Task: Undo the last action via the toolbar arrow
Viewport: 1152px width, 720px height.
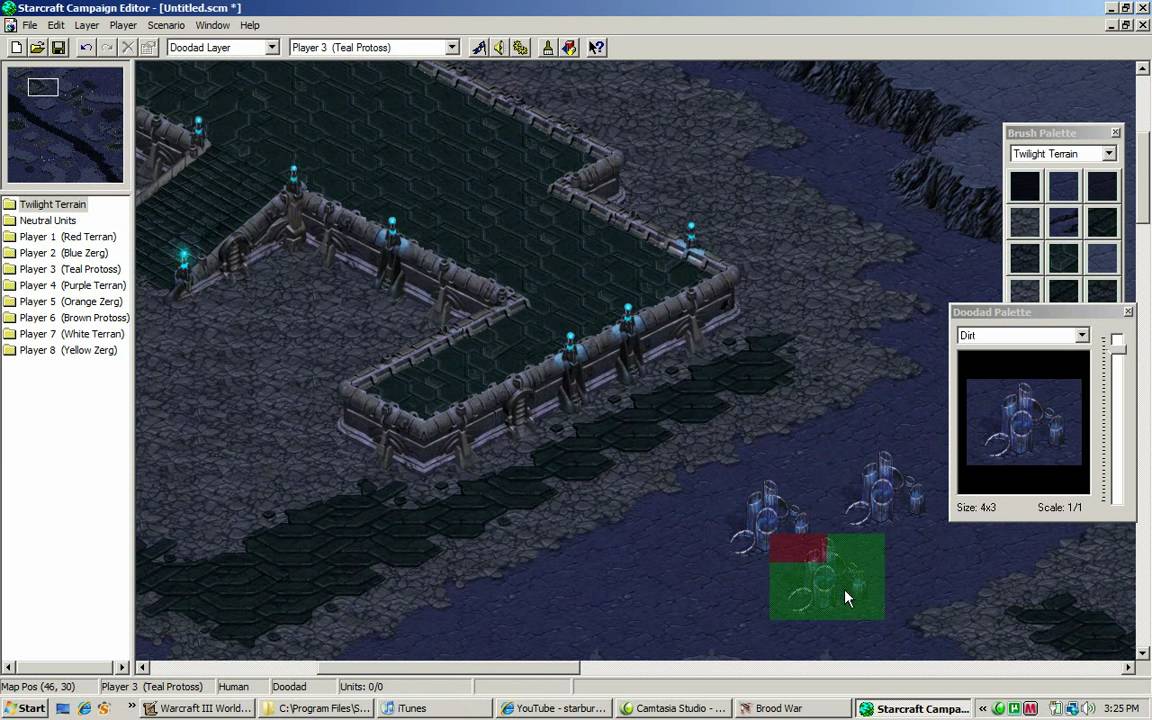Action: click(x=86, y=48)
